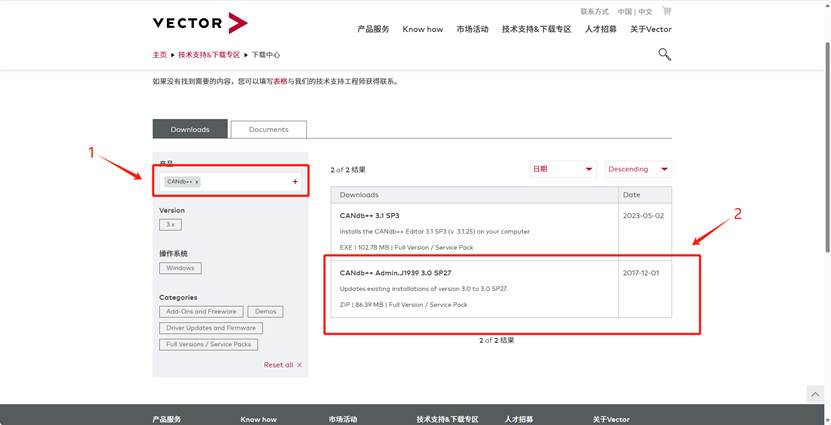
Task: Open CANdb++ 3.1 SP3 download
Action: [369, 216]
